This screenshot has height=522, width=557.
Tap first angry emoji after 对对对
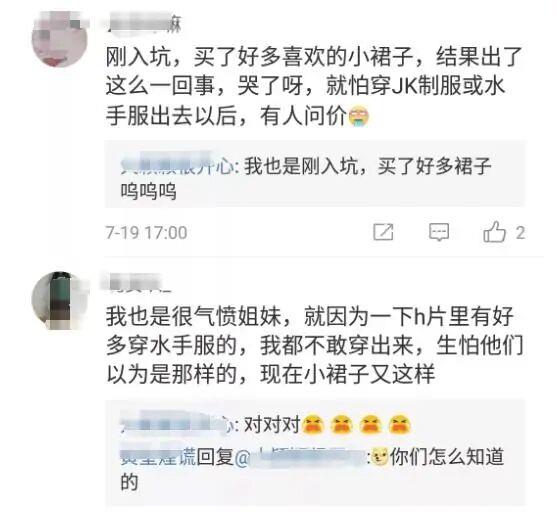click(x=313, y=425)
